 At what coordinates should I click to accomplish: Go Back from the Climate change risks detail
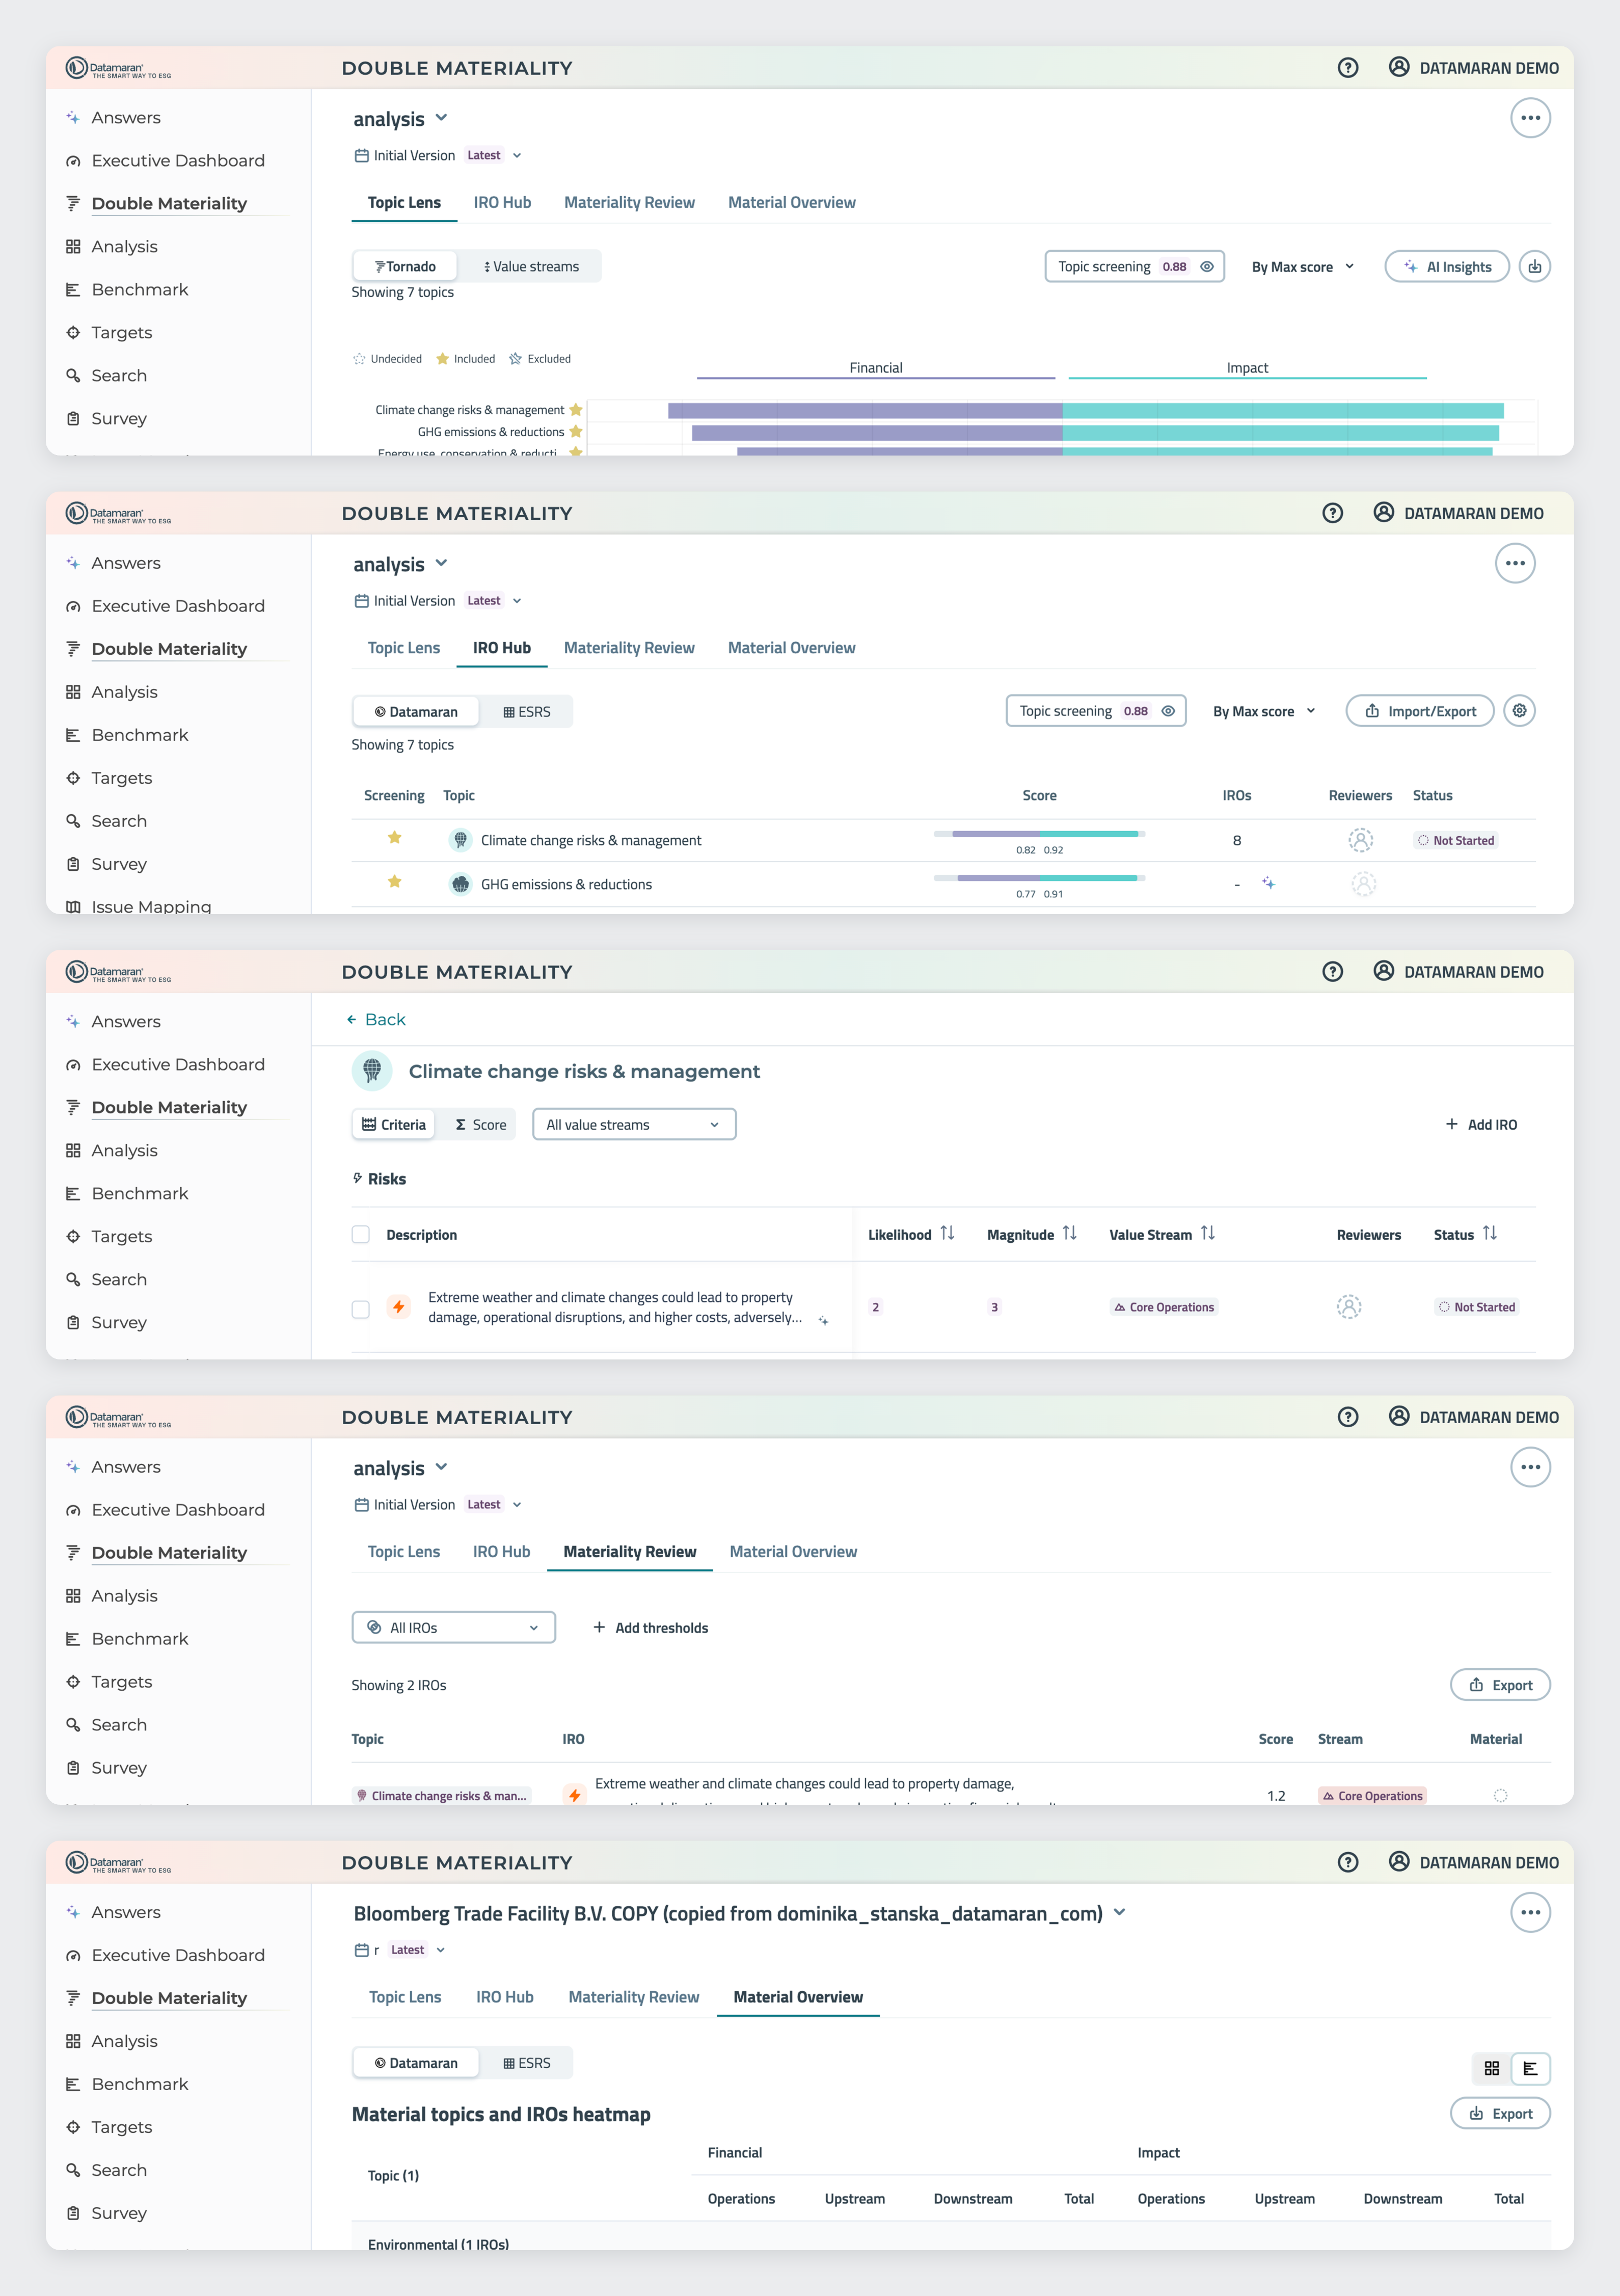pos(375,1019)
